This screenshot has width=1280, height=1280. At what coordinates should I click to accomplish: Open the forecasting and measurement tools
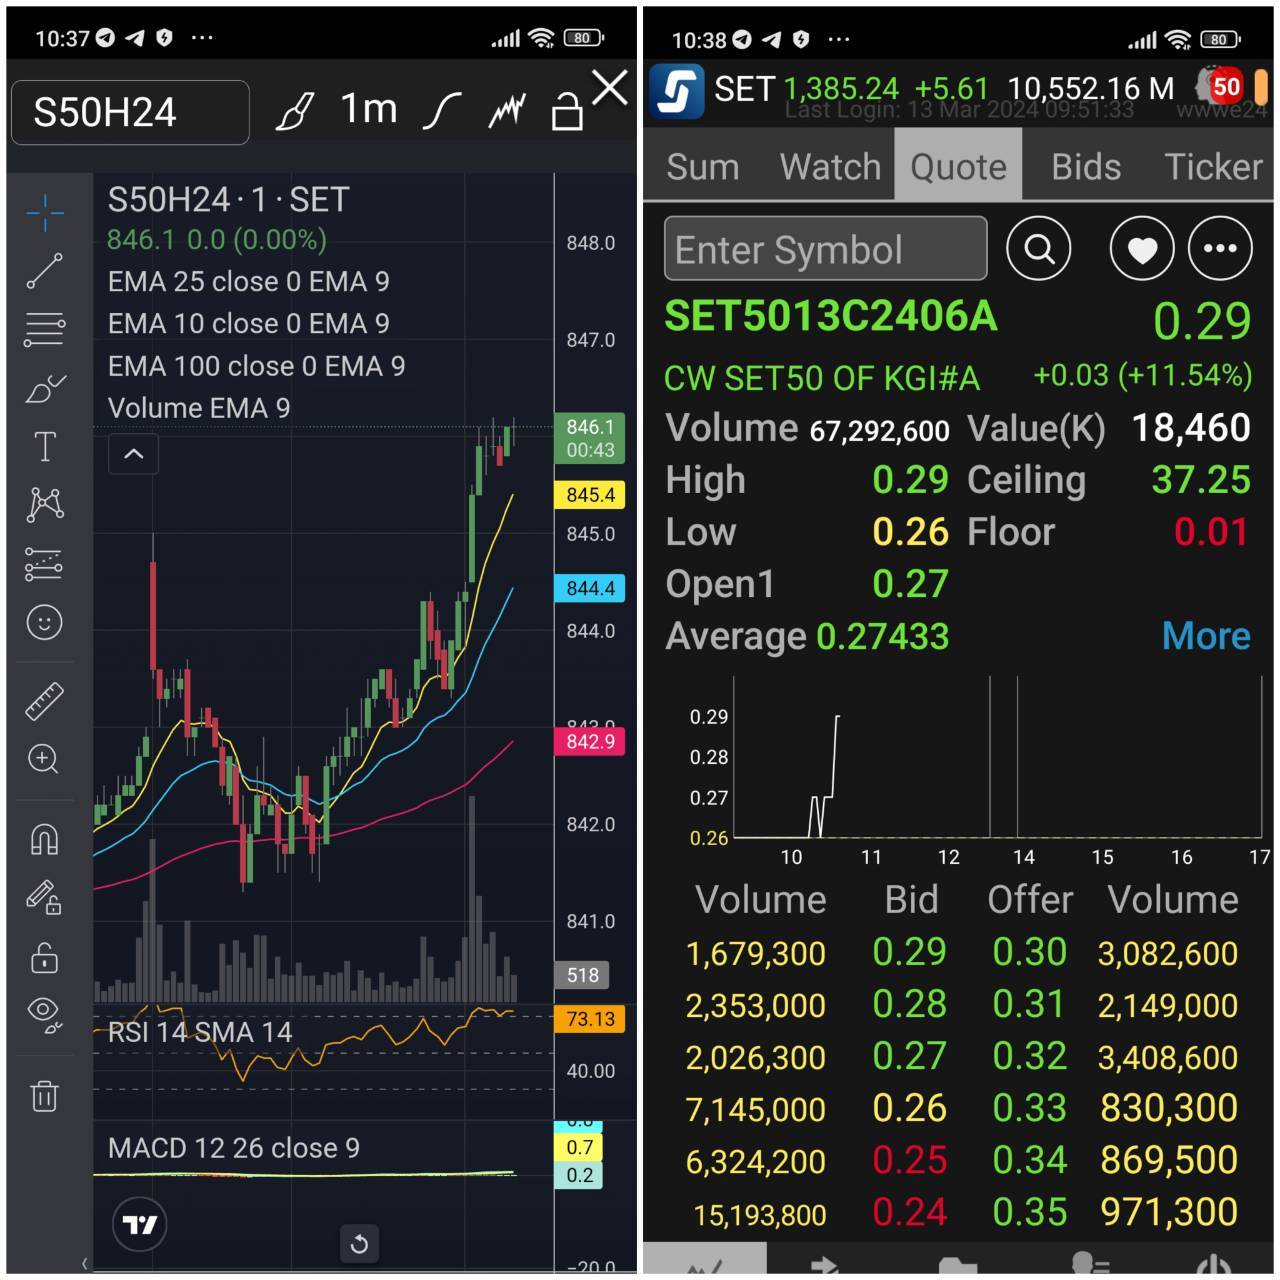[45, 564]
